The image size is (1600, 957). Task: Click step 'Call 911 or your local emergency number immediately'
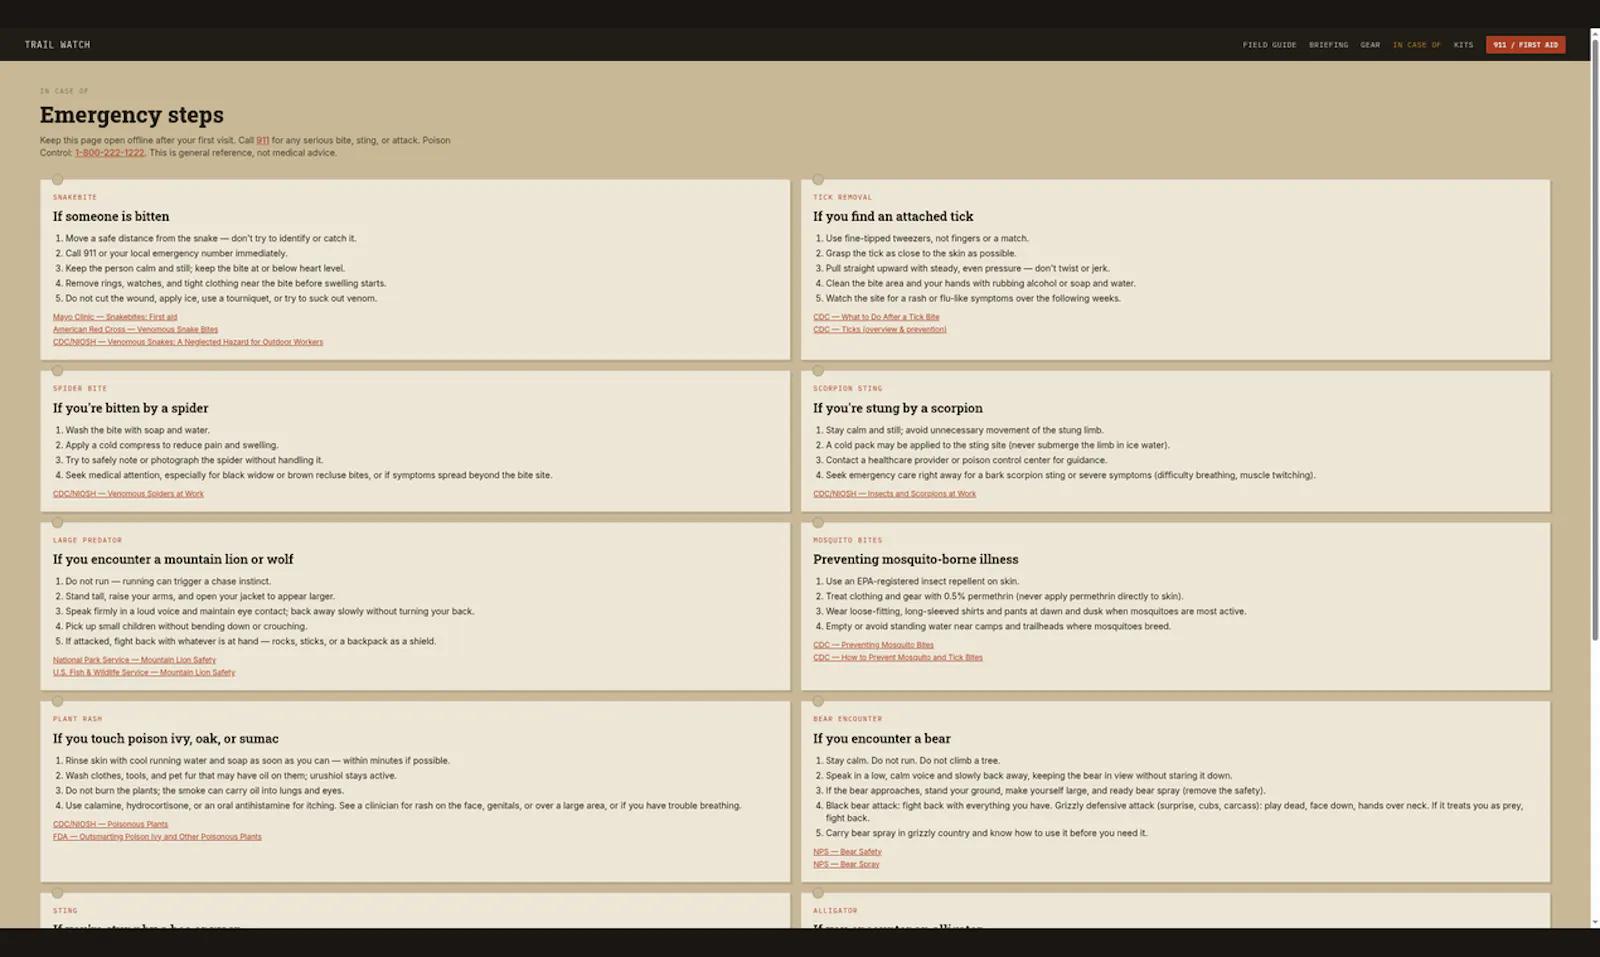pos(176,254)
